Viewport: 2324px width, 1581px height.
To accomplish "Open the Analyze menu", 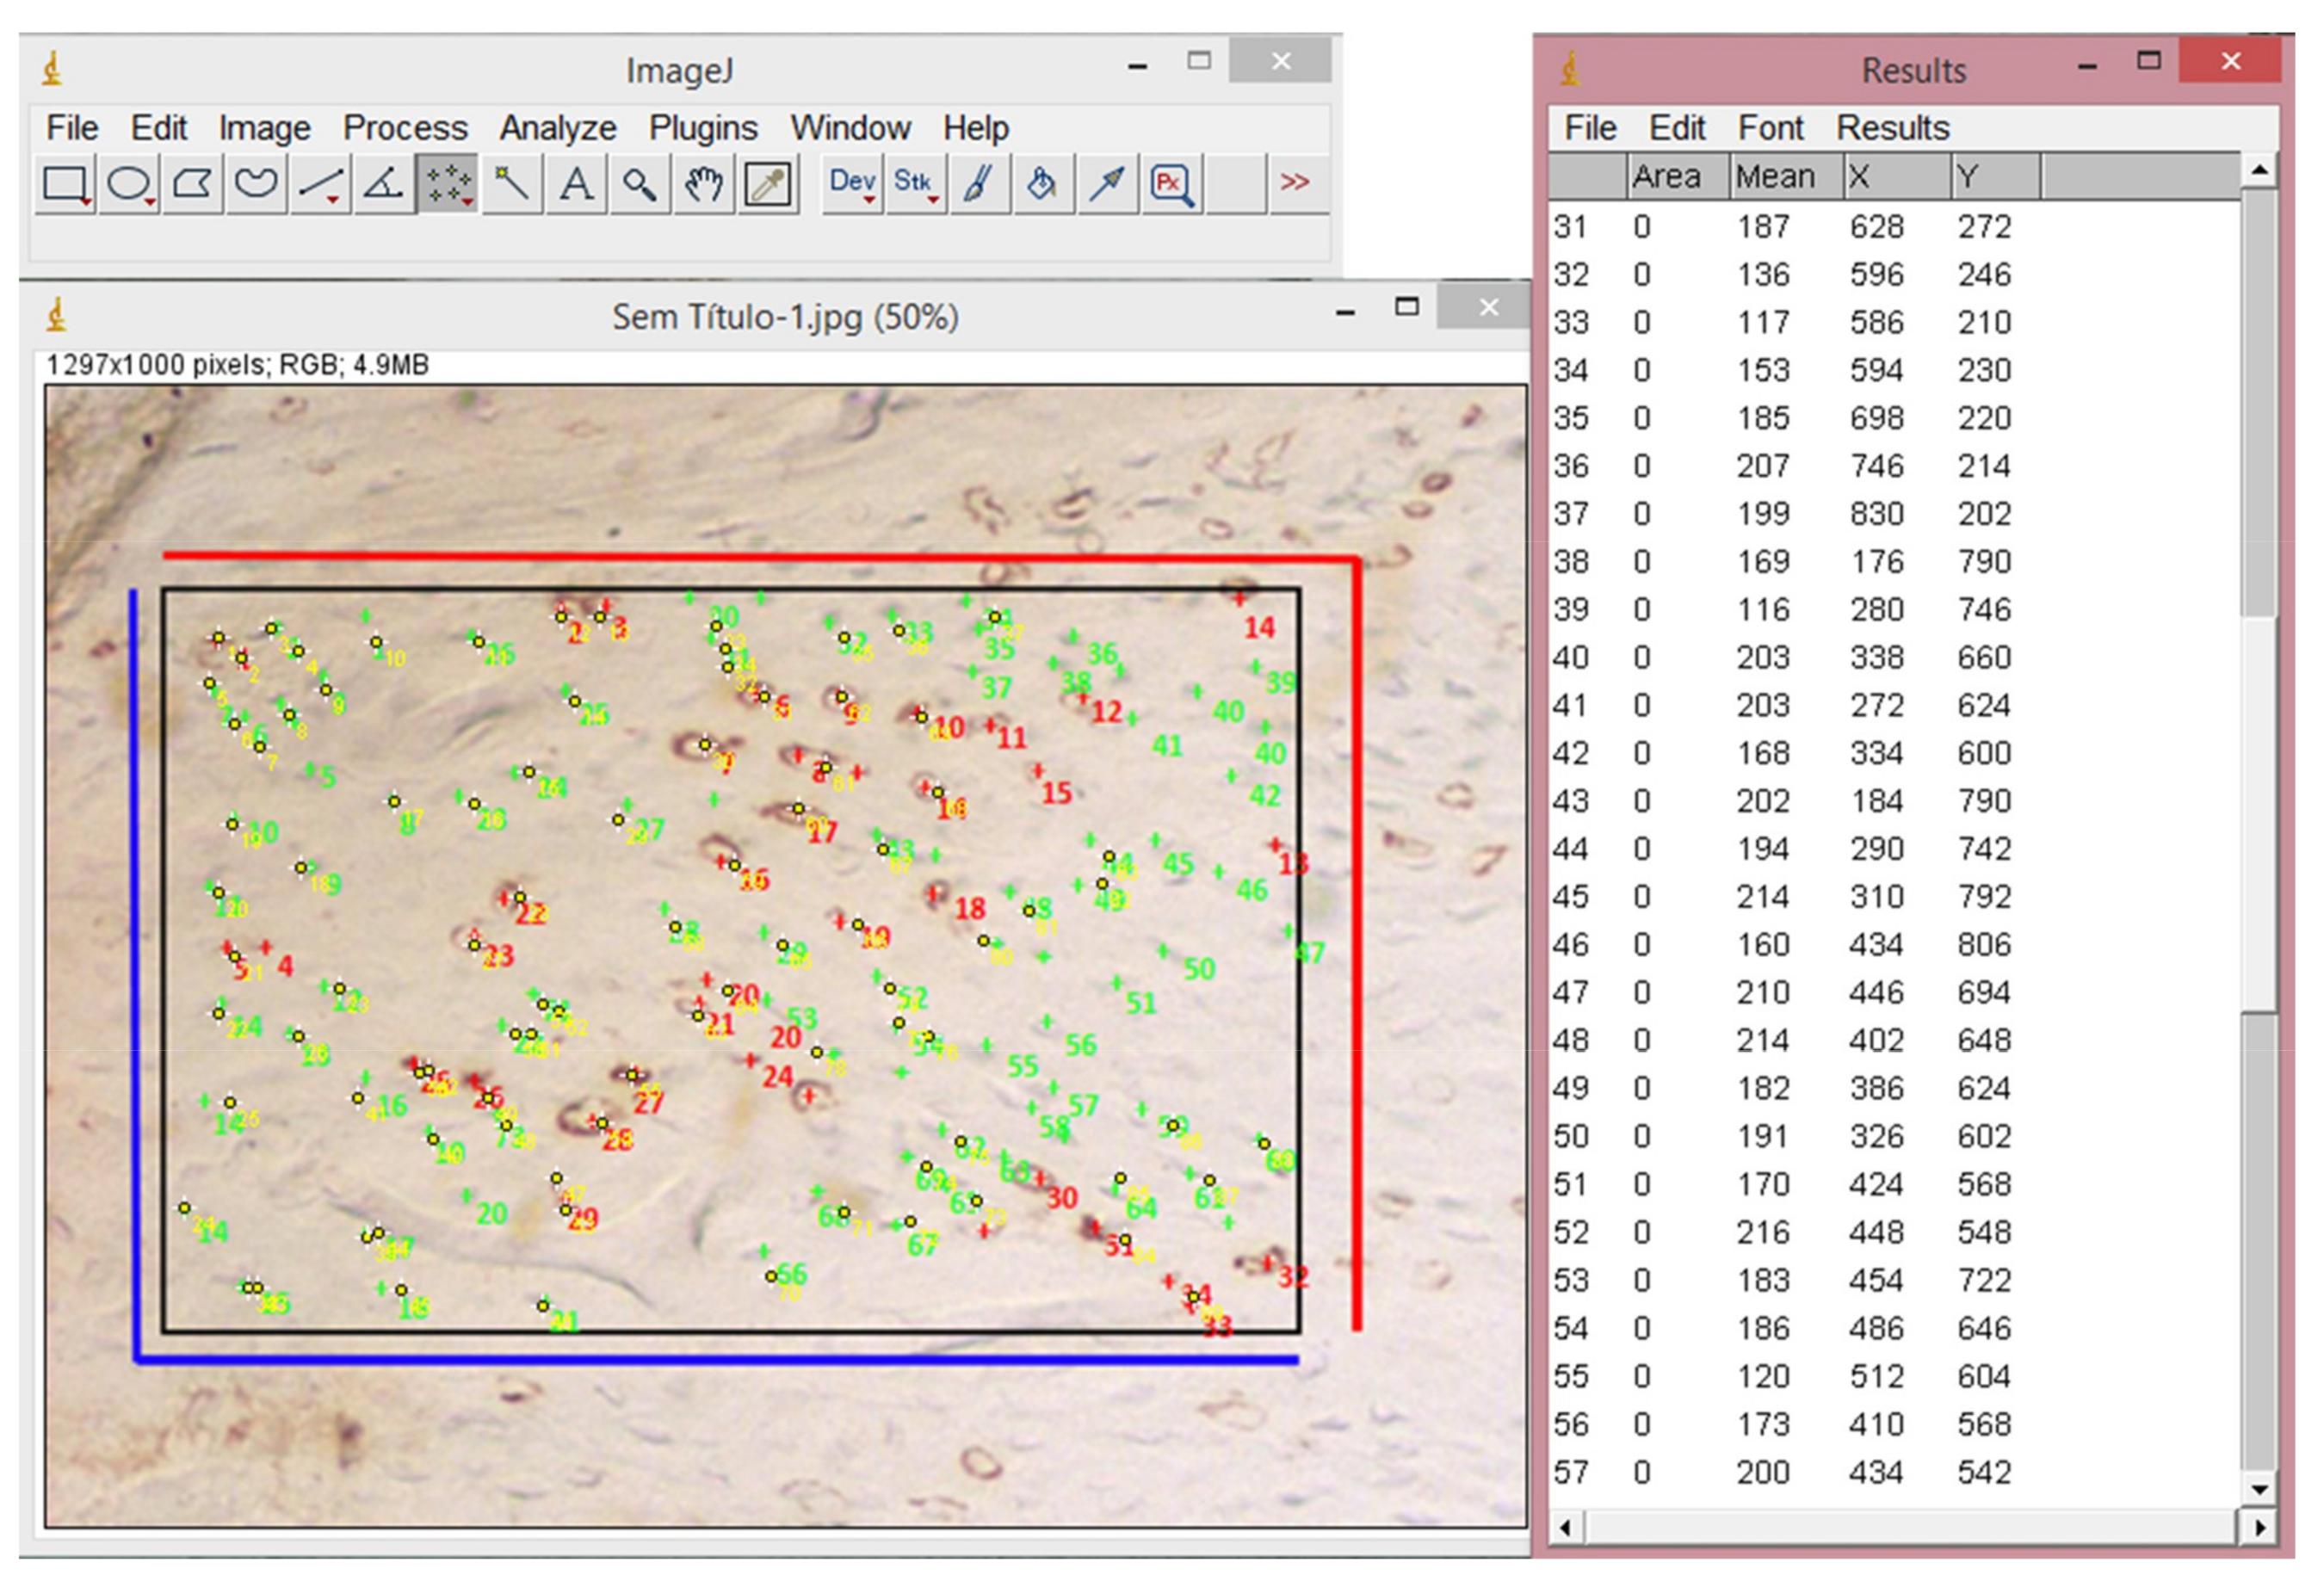I will 557,128.
